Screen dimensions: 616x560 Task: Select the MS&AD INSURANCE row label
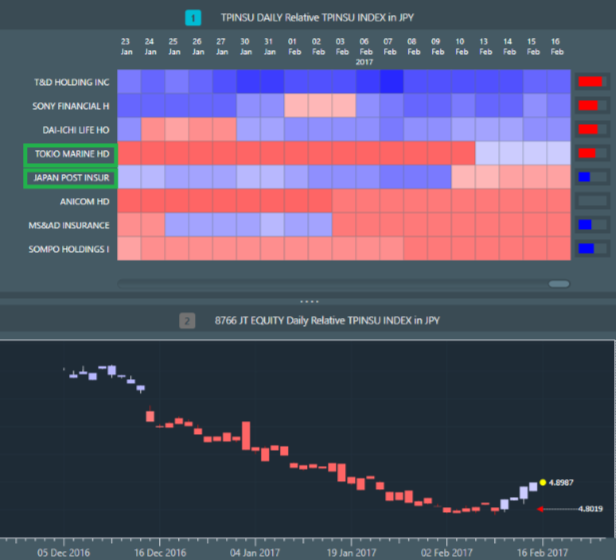click(x=69, y=226)
